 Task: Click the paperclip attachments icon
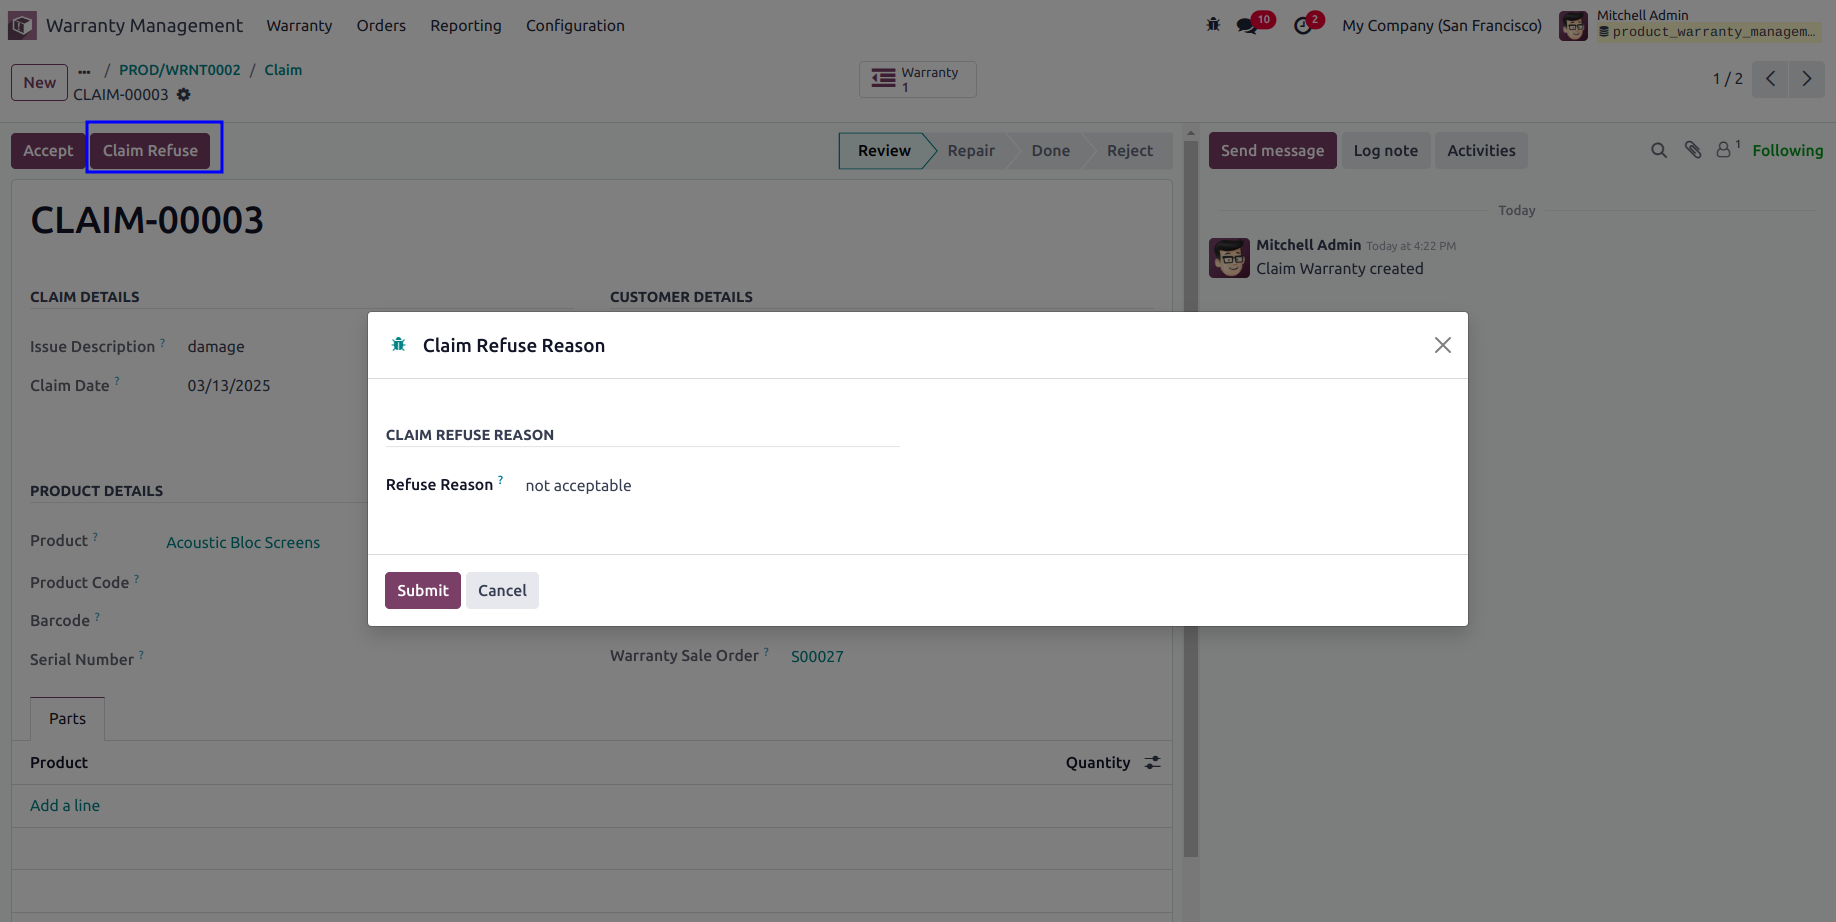(1693, 150)
